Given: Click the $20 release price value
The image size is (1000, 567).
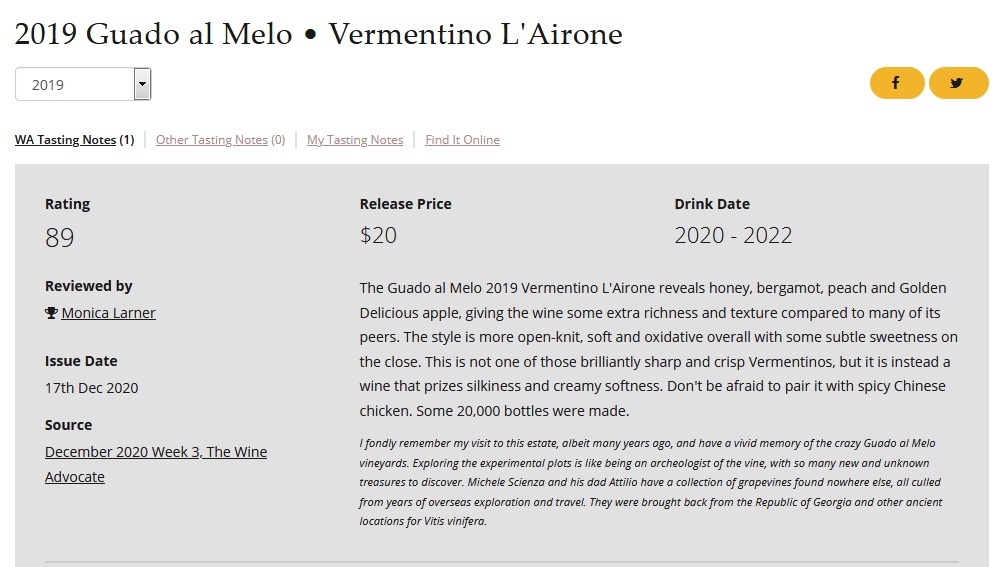Looking at the screenshot, I should (378, 235).
